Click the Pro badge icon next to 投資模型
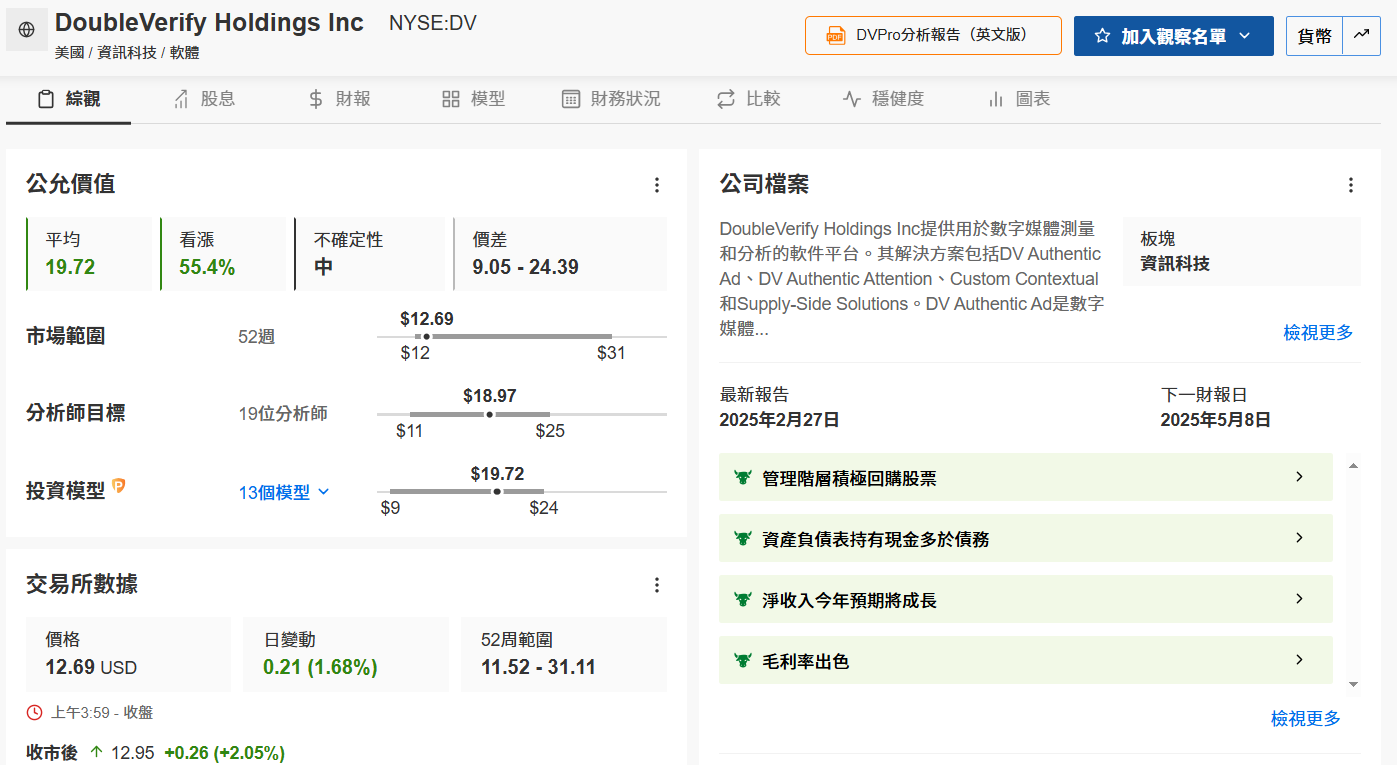Viewport: 1397px width, 765px height. pyautogui.click(x=119, y=486)
